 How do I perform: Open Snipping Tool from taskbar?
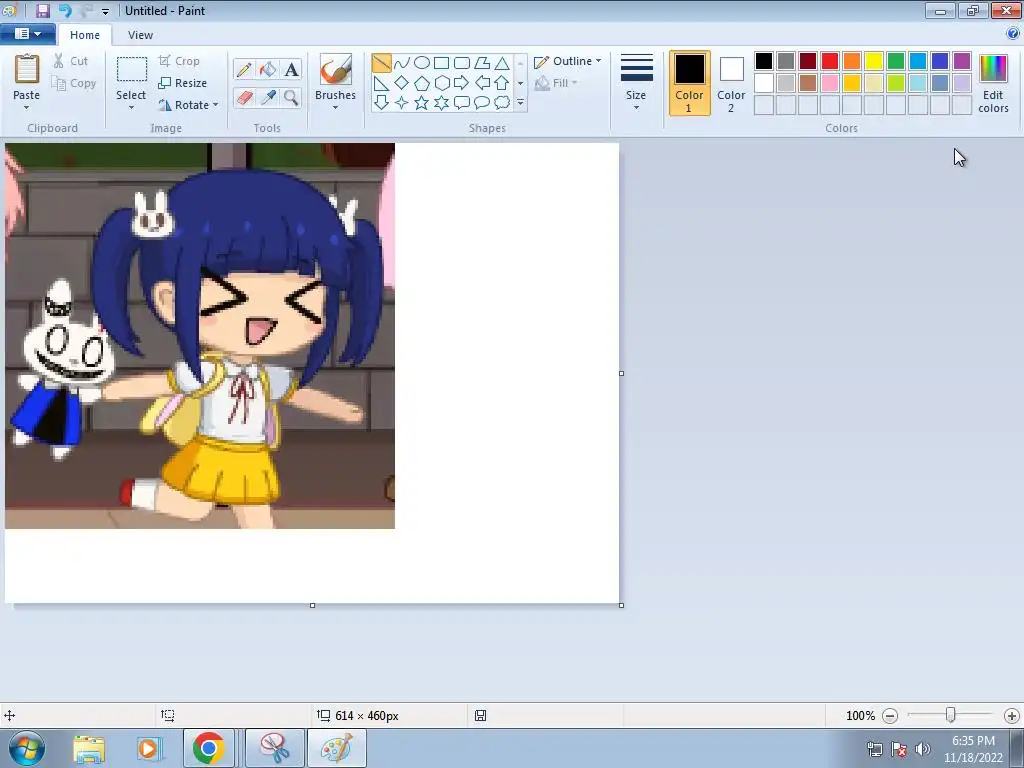point(275,748)
